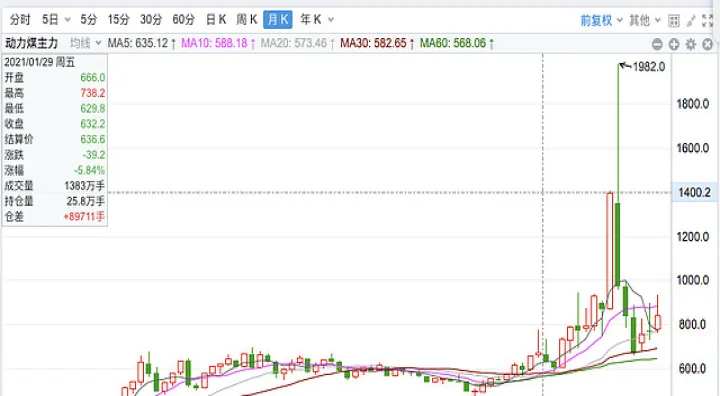Switch to the 日K daily candlestick tab
The height and width of the screenshot is (396, 720).
pyautogui.click(x=216, y=20)
